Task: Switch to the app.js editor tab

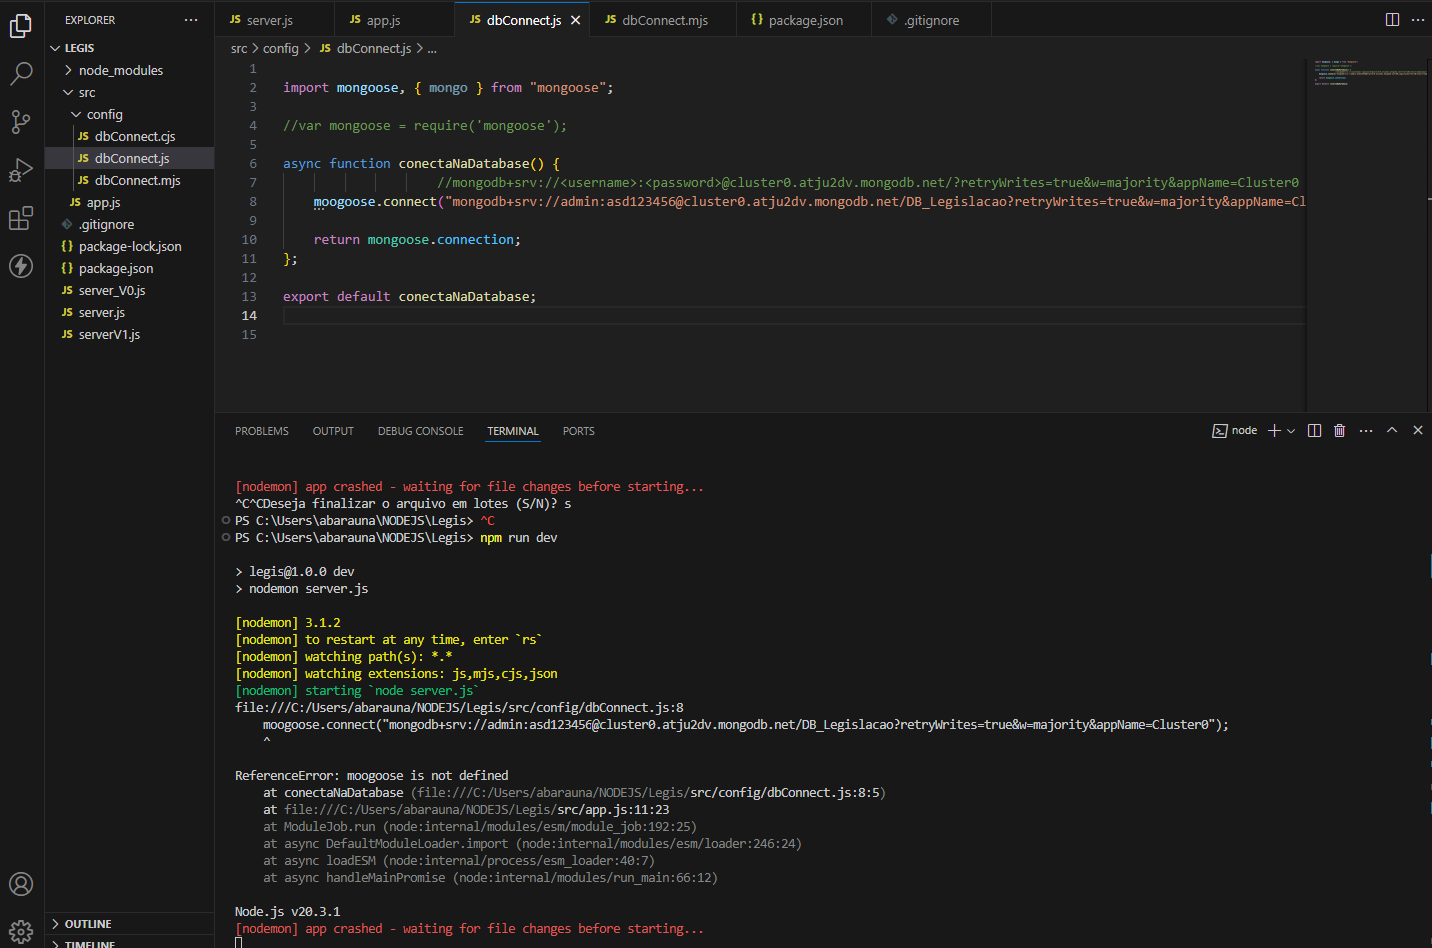Action: click(x=395, y=20)
